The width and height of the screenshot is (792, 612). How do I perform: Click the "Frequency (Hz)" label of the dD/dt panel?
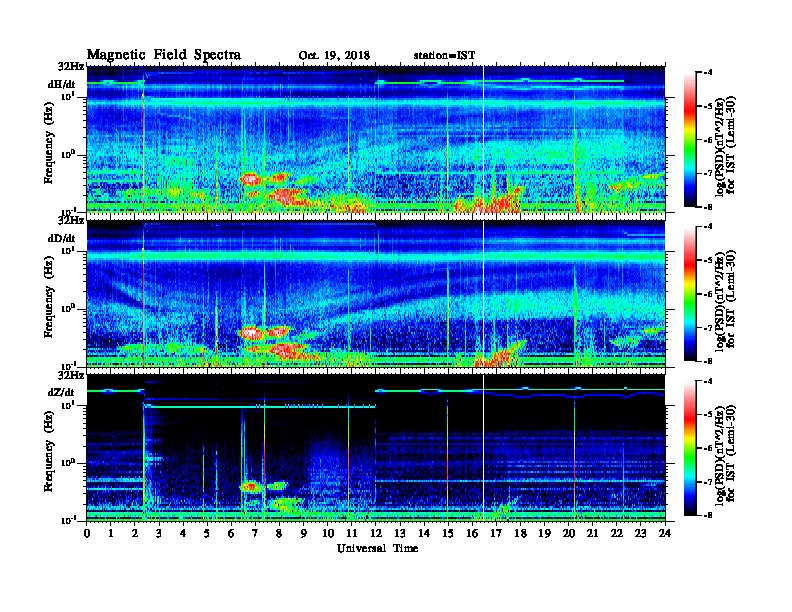(x=49, y=297)
